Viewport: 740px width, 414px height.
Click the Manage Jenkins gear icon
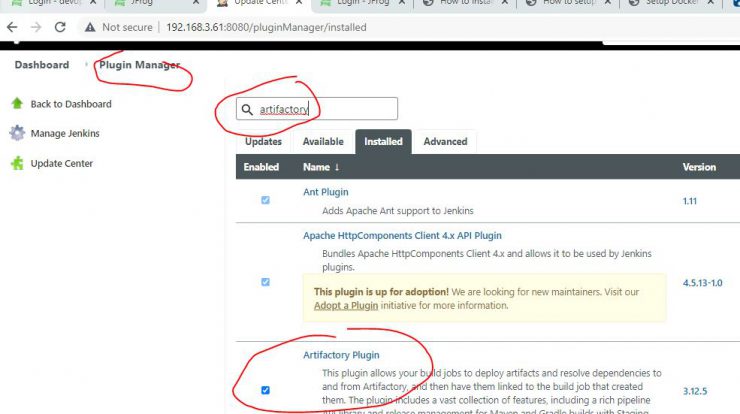(x=17, y=133)
